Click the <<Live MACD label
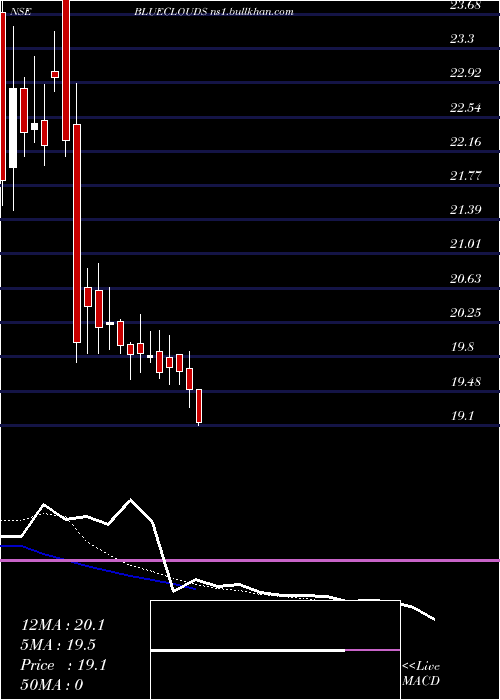Viewport: 500px width, 700px height. pos(421,674)
